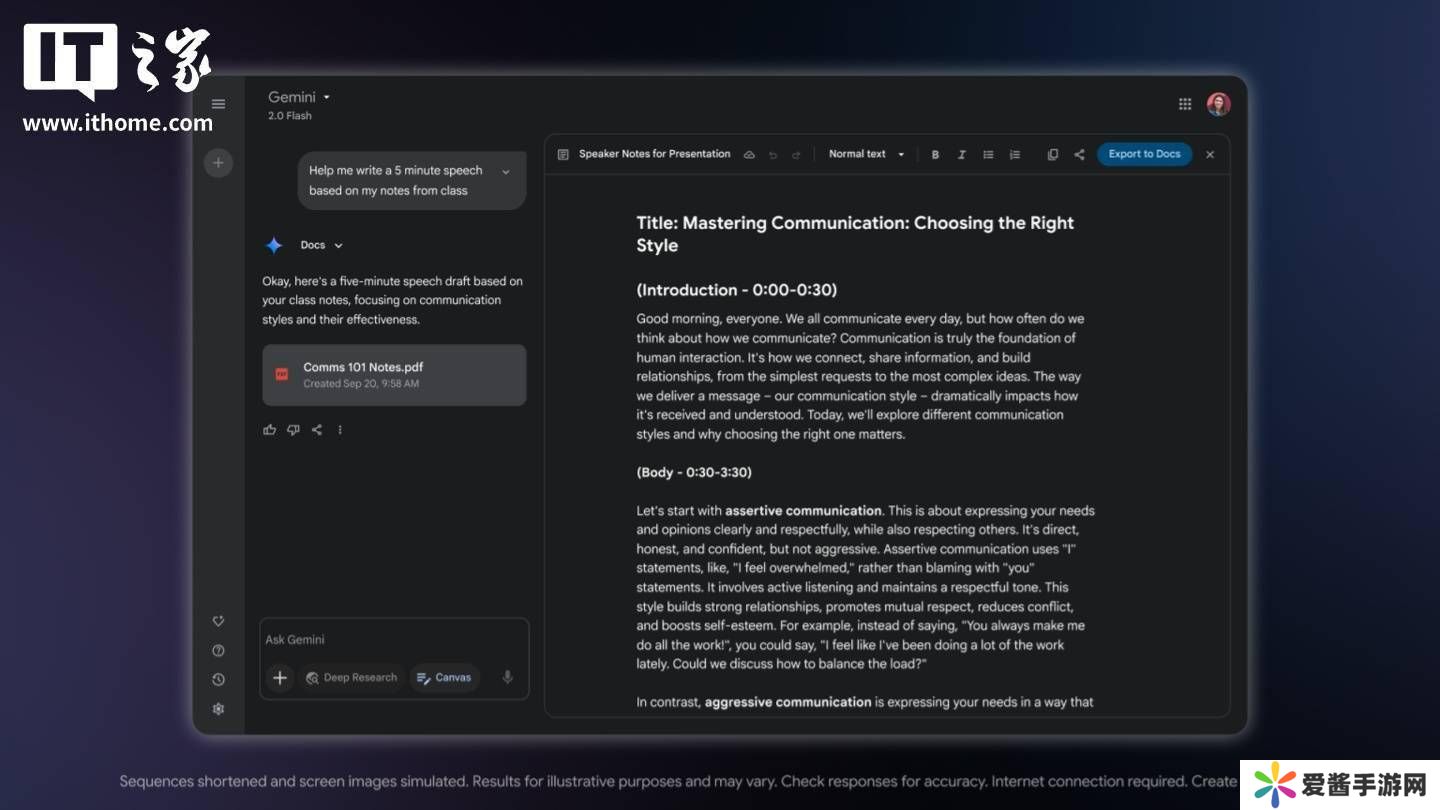Click the microphone voice input icon

coord(507,678)
